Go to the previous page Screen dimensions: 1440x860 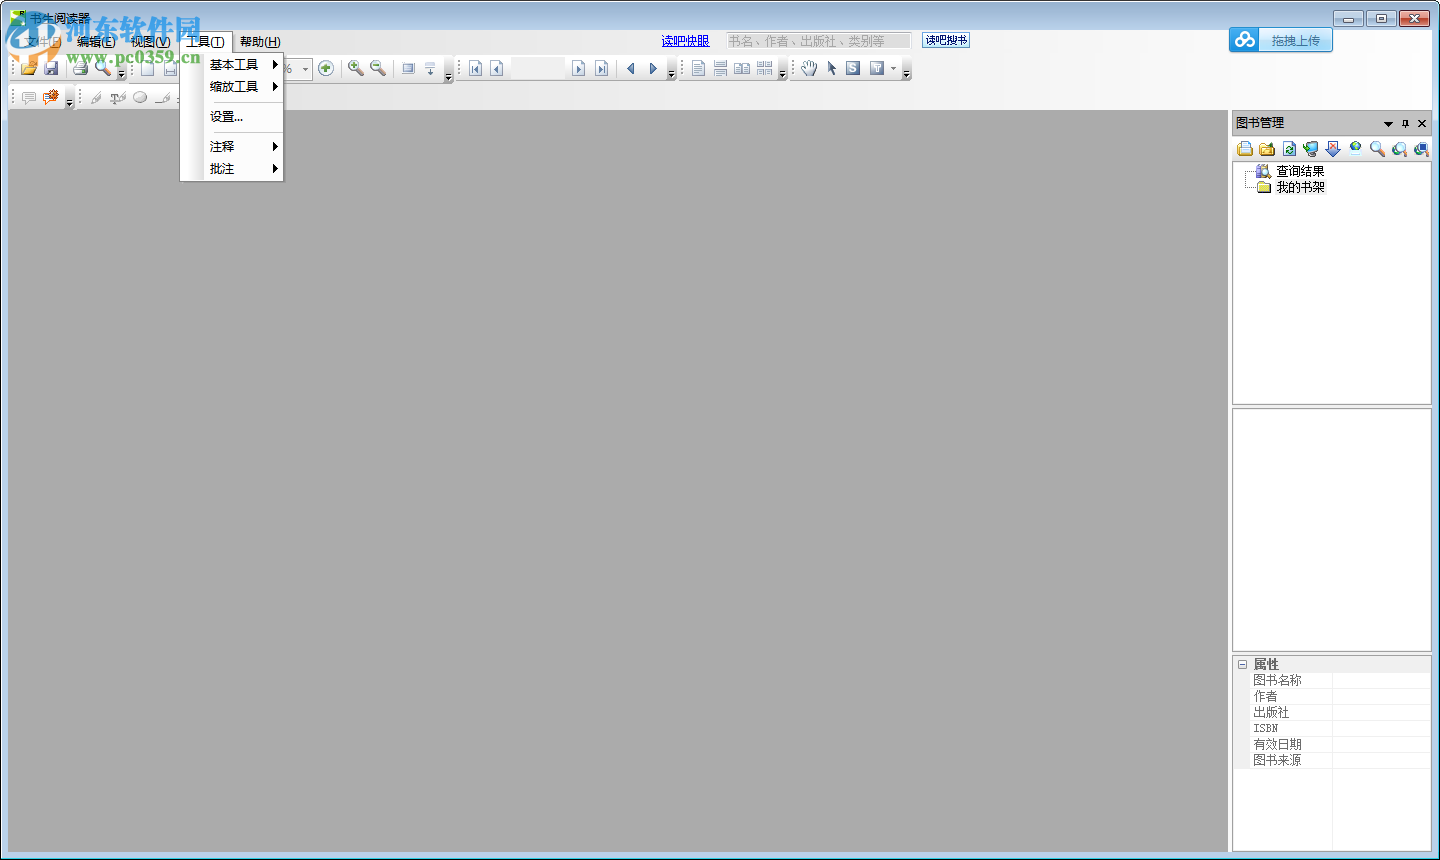coord(497,68)
